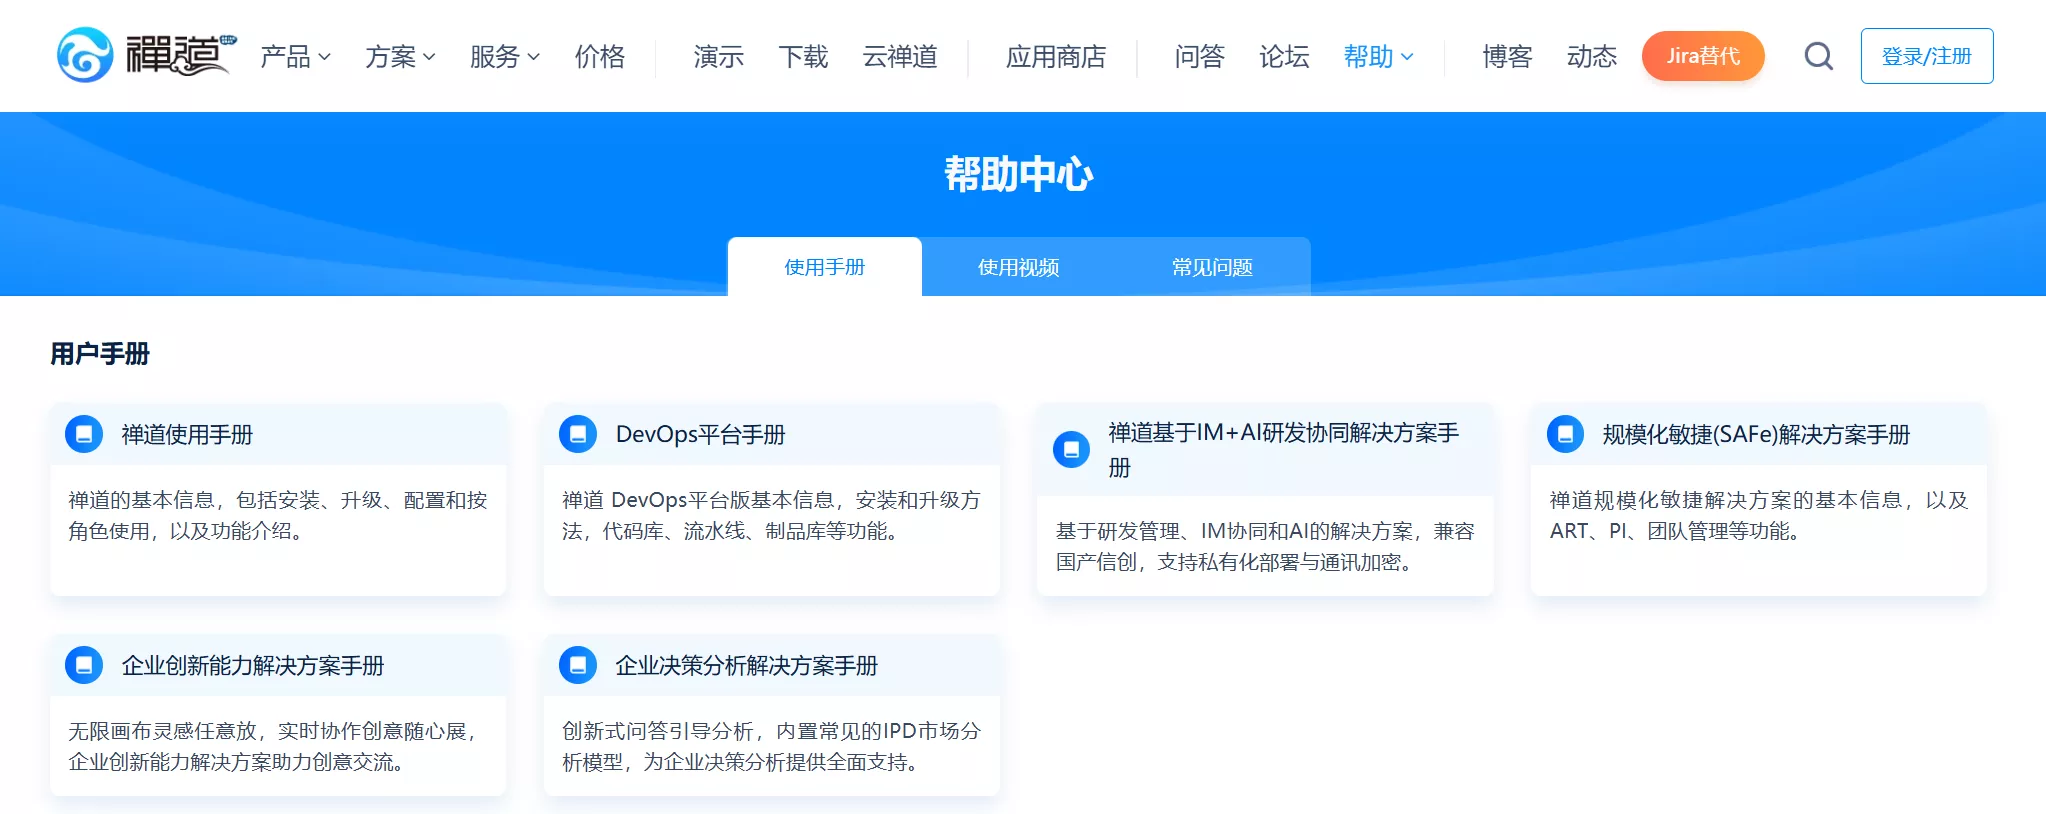2046x814 pixels.
Task: Expand the 帮助 dropdown menu
Action: coord(1379,56)
